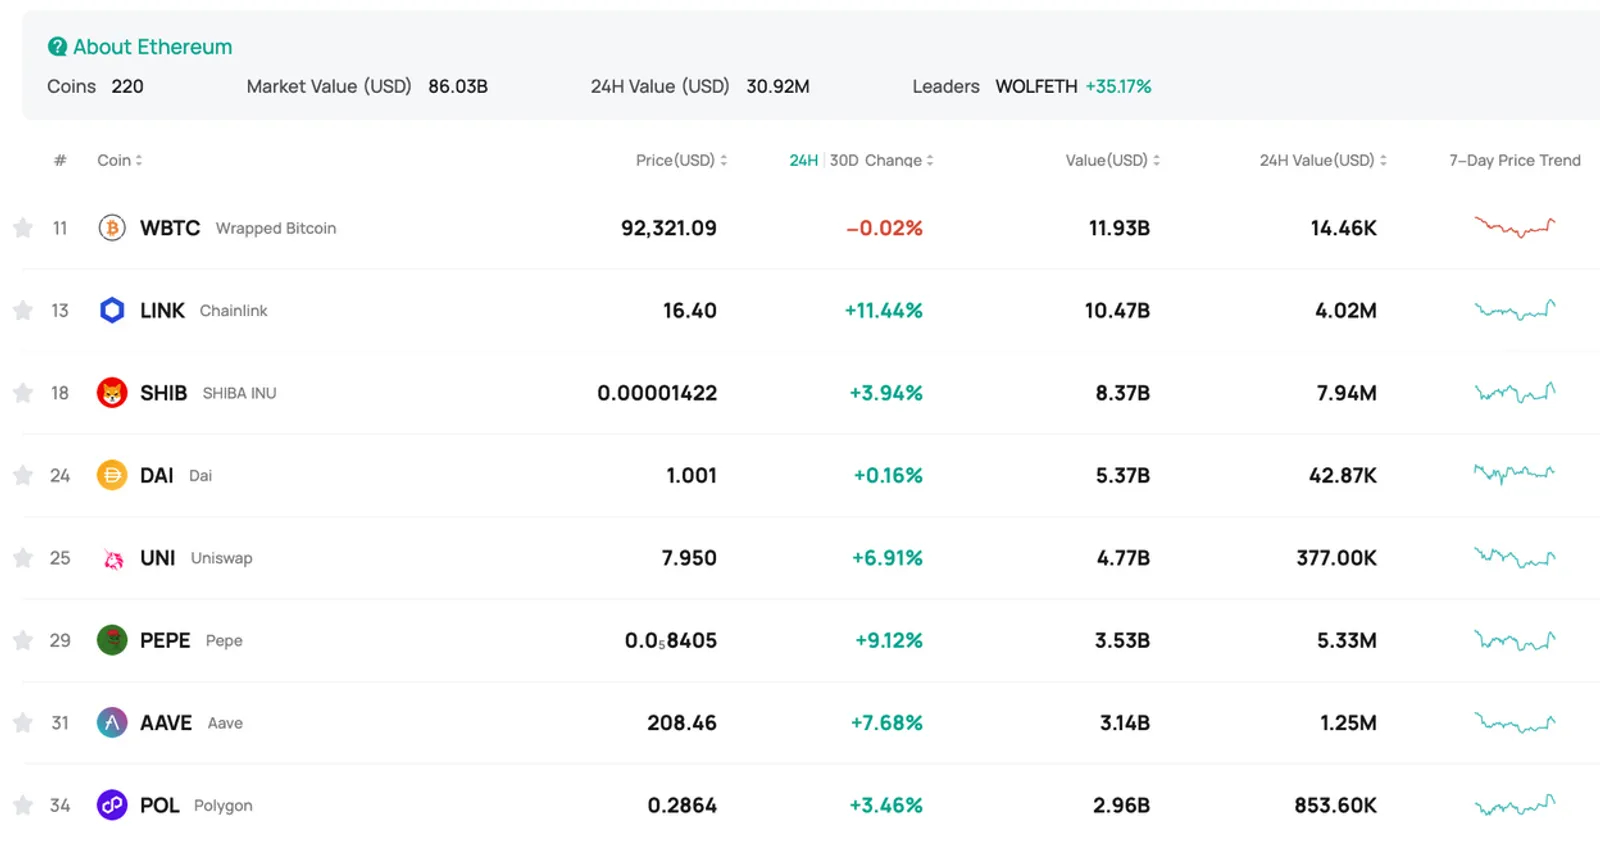View SHIB 7-day price trend chart
Viewport: 1600px width, 845px height.
click(1514, 392)
